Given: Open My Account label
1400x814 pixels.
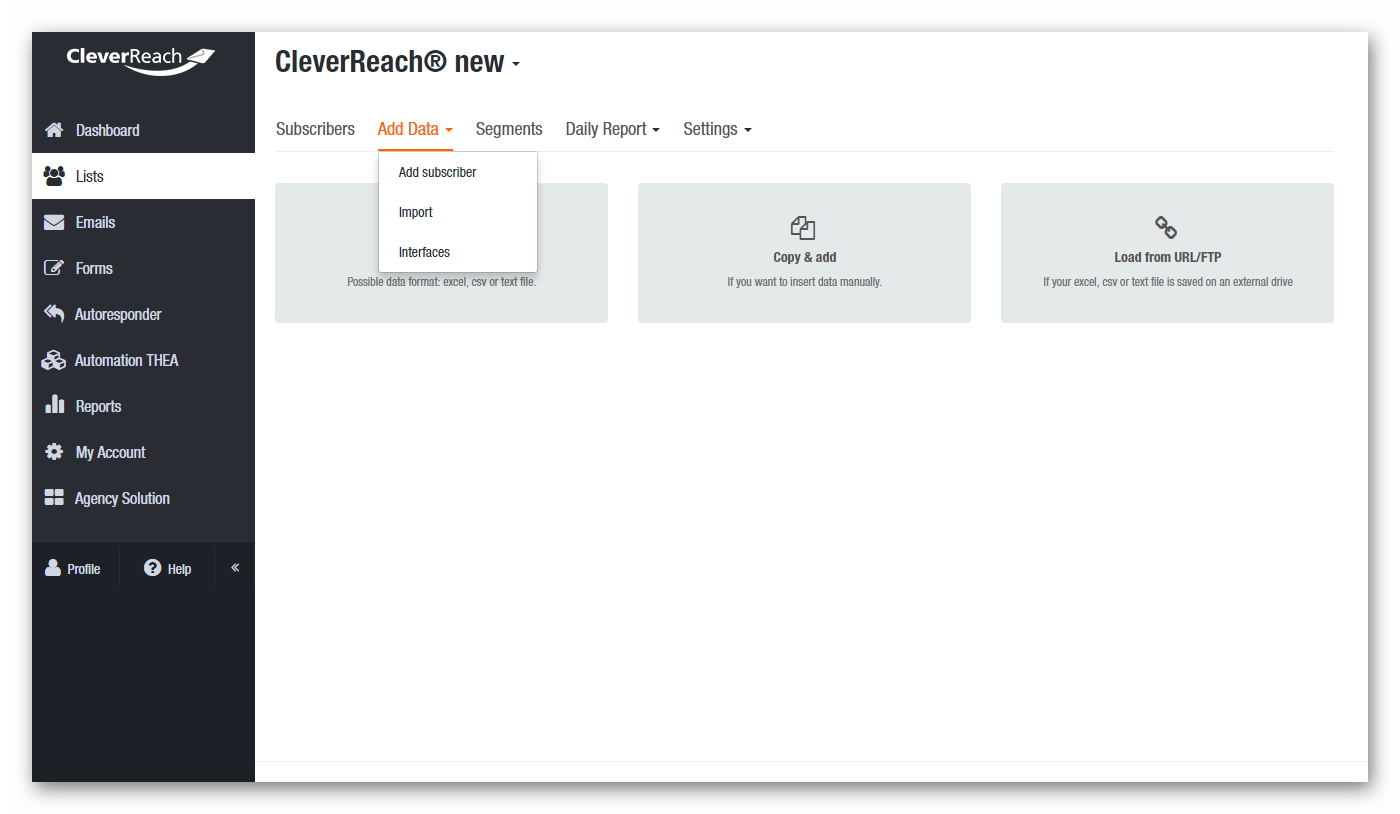Looking at the screenshot, I should [110, 452].
